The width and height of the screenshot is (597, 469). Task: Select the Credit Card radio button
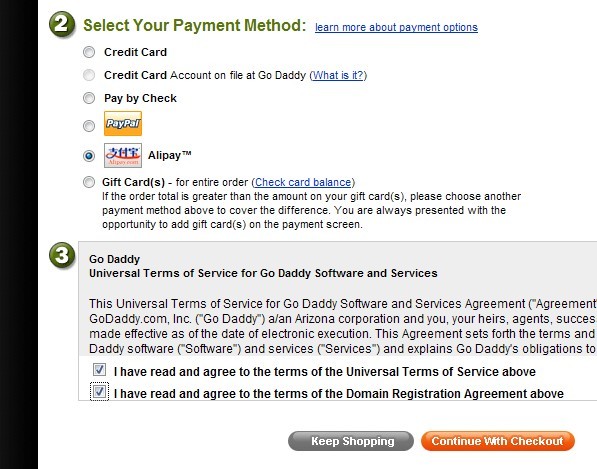(x=89, y=52)
